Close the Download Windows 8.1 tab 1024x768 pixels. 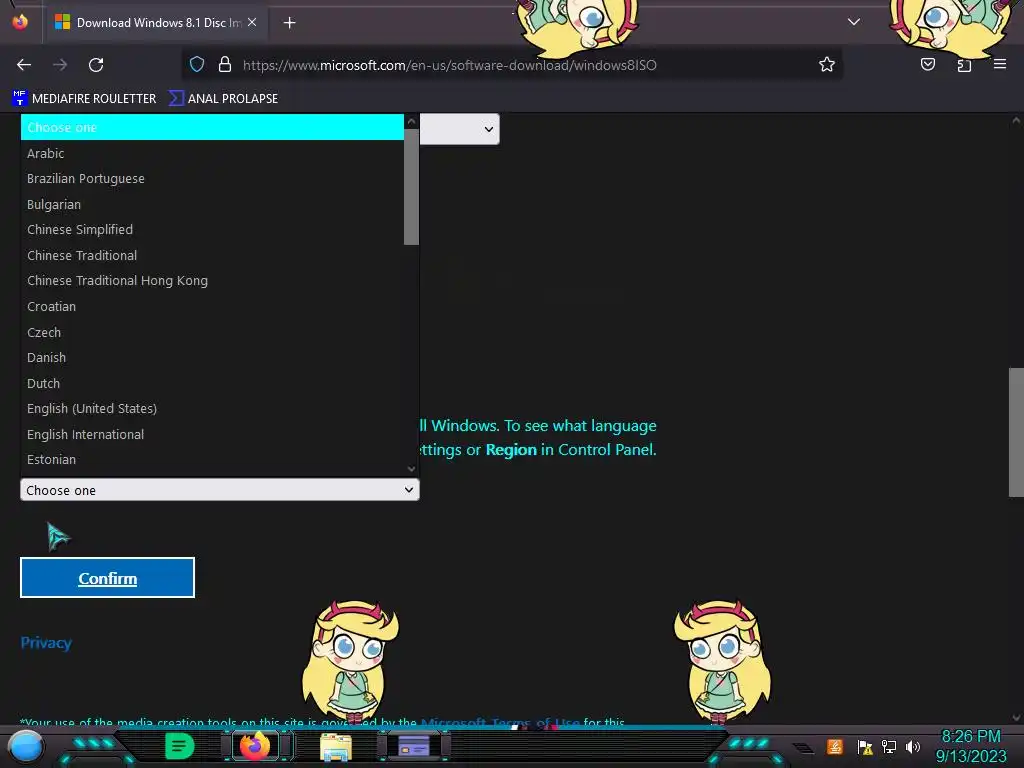(252, 22)
